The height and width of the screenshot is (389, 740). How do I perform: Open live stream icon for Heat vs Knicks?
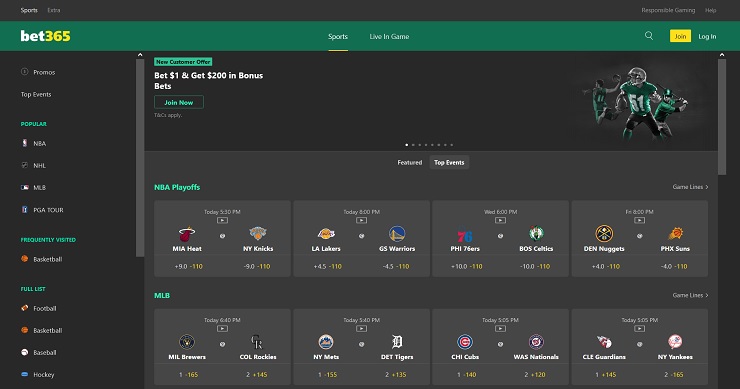[222, 220]
